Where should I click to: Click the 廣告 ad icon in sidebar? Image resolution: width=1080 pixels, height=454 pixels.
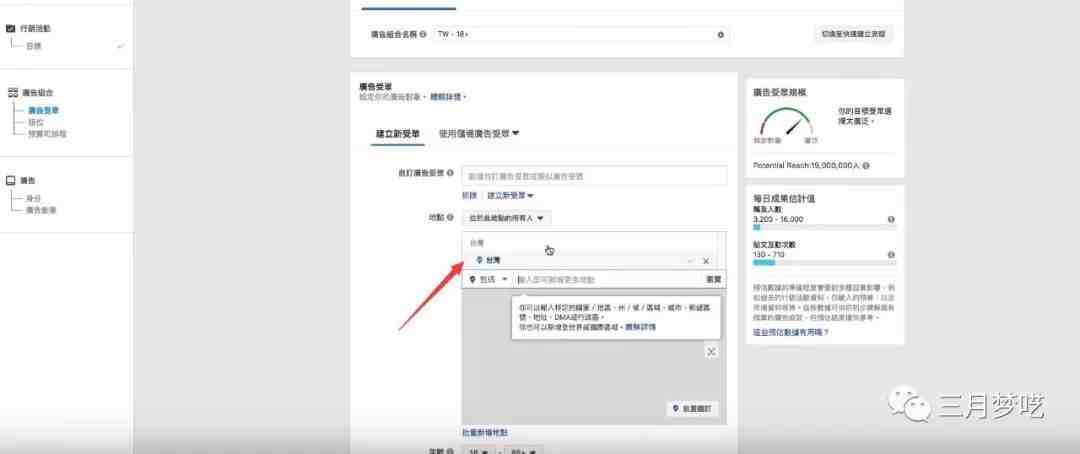tap(10, 180)
